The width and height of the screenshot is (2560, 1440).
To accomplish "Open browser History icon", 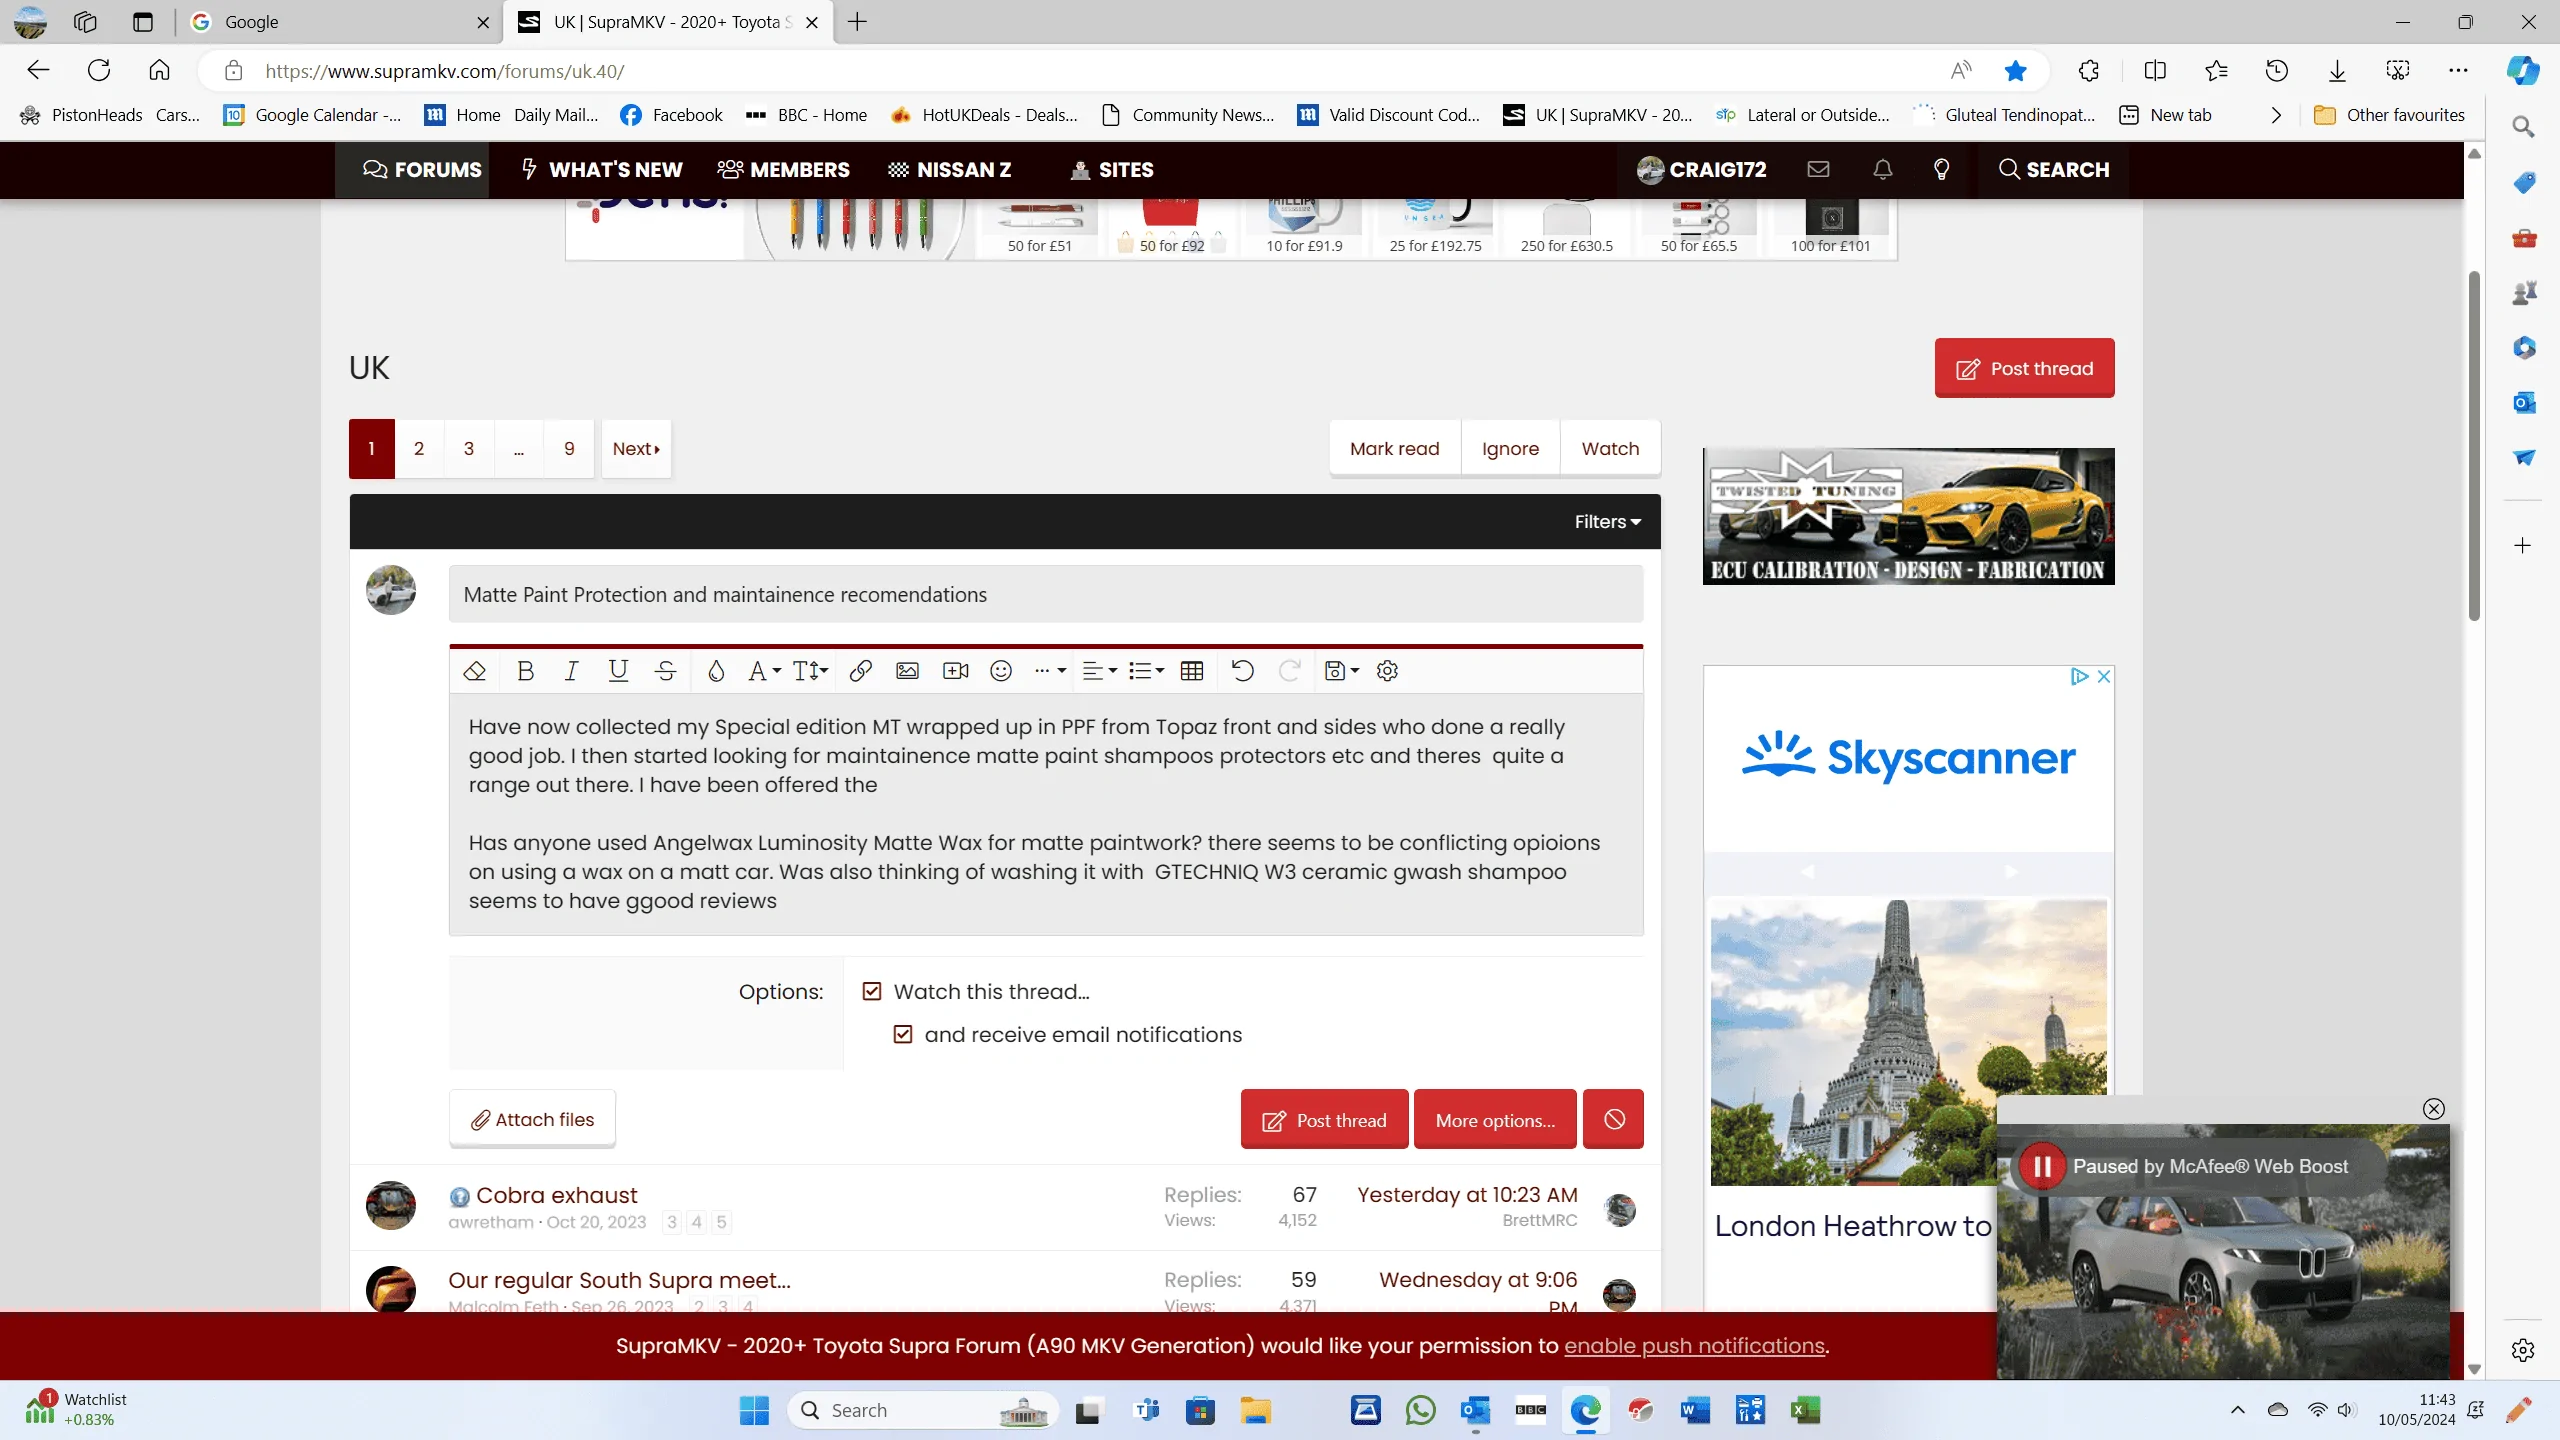I will click(x=2276, y=70).
